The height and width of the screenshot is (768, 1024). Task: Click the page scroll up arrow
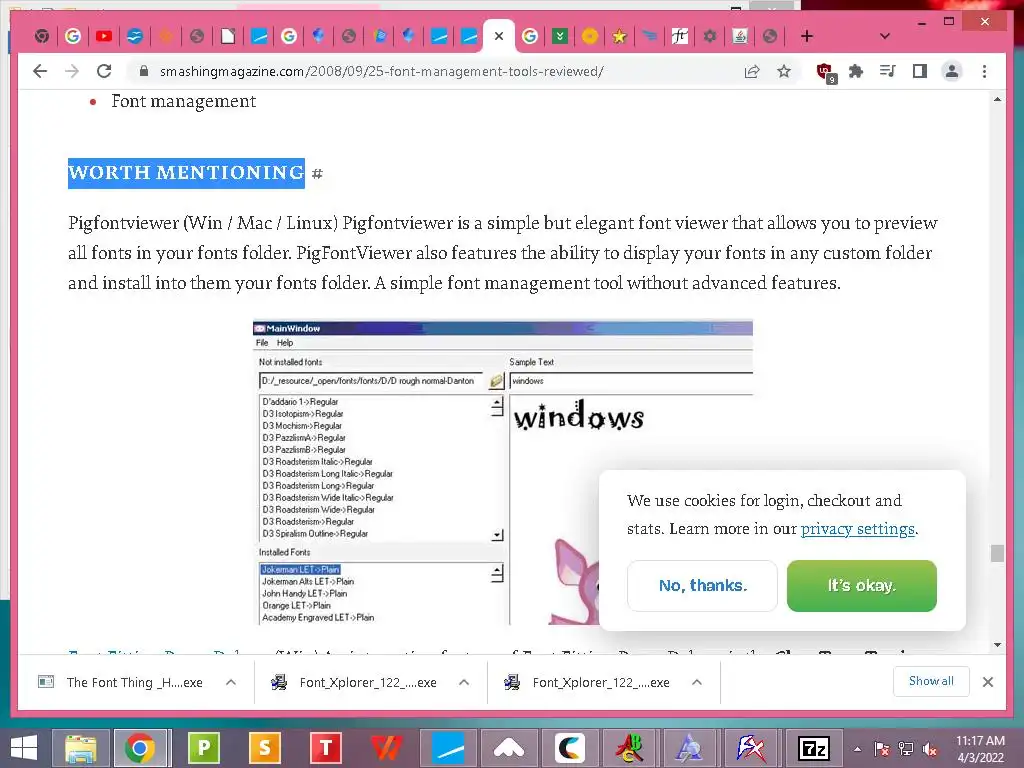pos(997,99)
